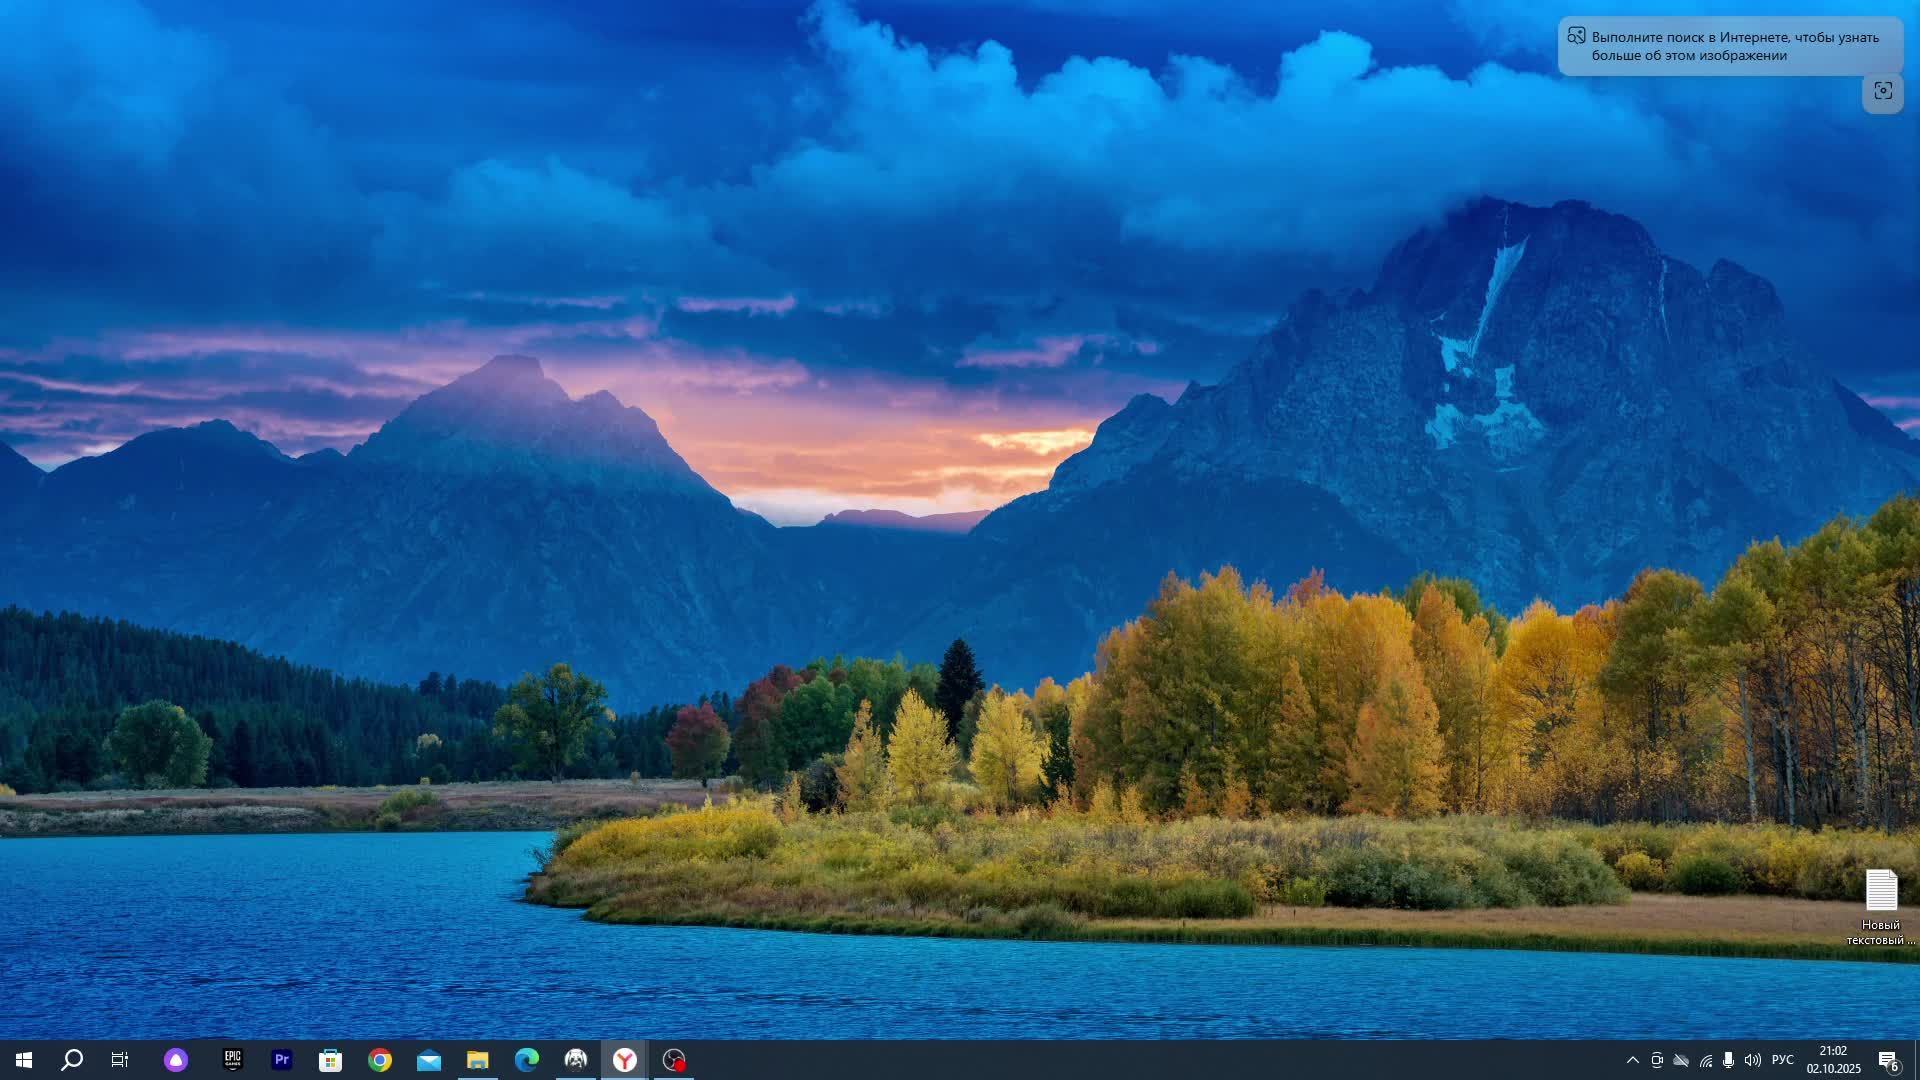1920x1080 pixels.
Task: Open the volume speaker control
Action: pos(1752,1060)
